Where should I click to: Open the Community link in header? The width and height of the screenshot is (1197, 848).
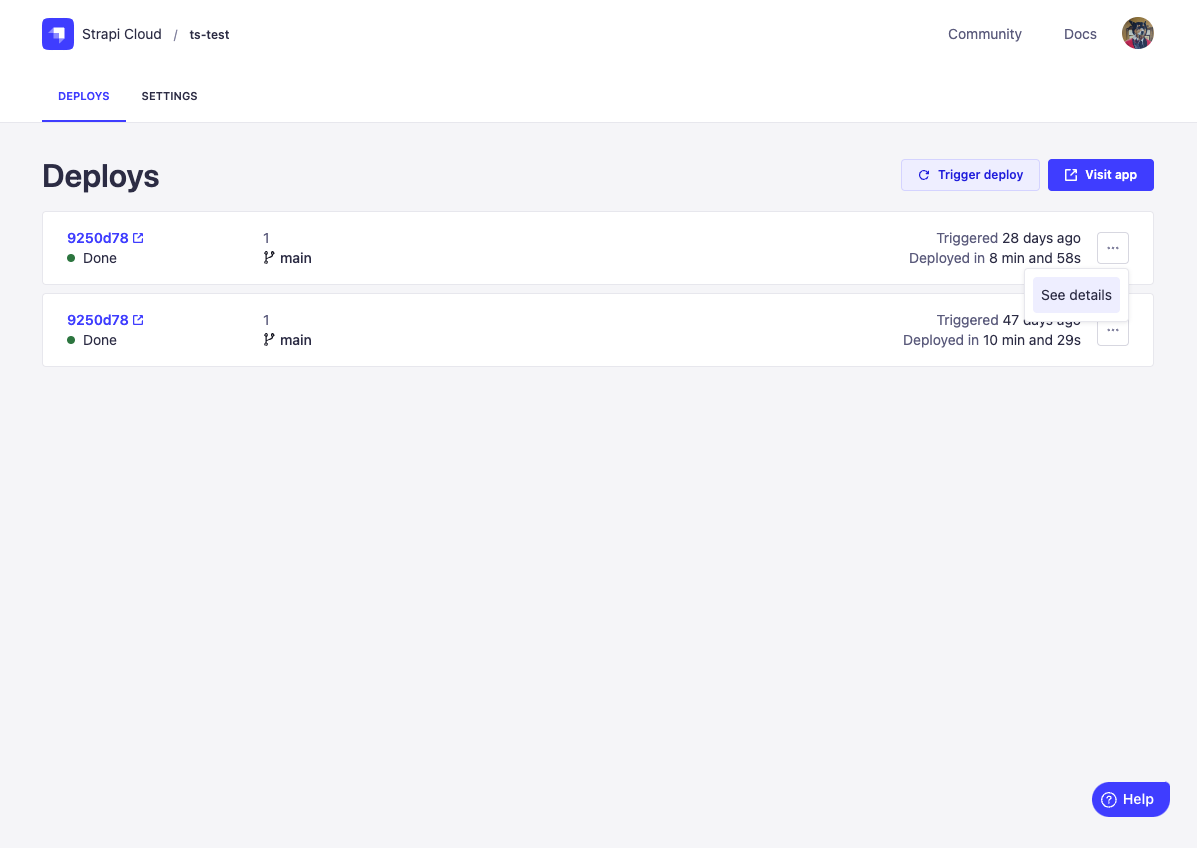click(985, 34)
